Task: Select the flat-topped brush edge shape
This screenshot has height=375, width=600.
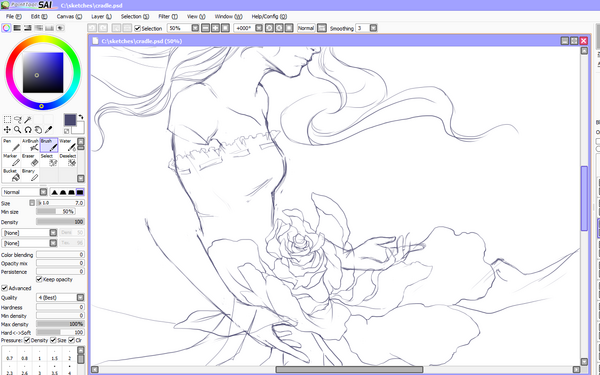Action: tap(80, 192)
